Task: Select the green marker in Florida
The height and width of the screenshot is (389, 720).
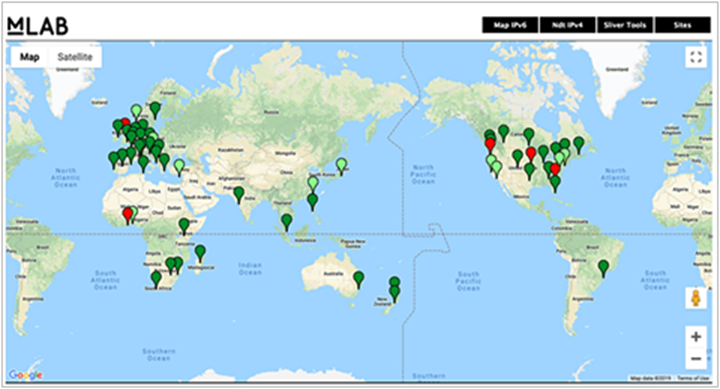Action: tap(555, 183)
